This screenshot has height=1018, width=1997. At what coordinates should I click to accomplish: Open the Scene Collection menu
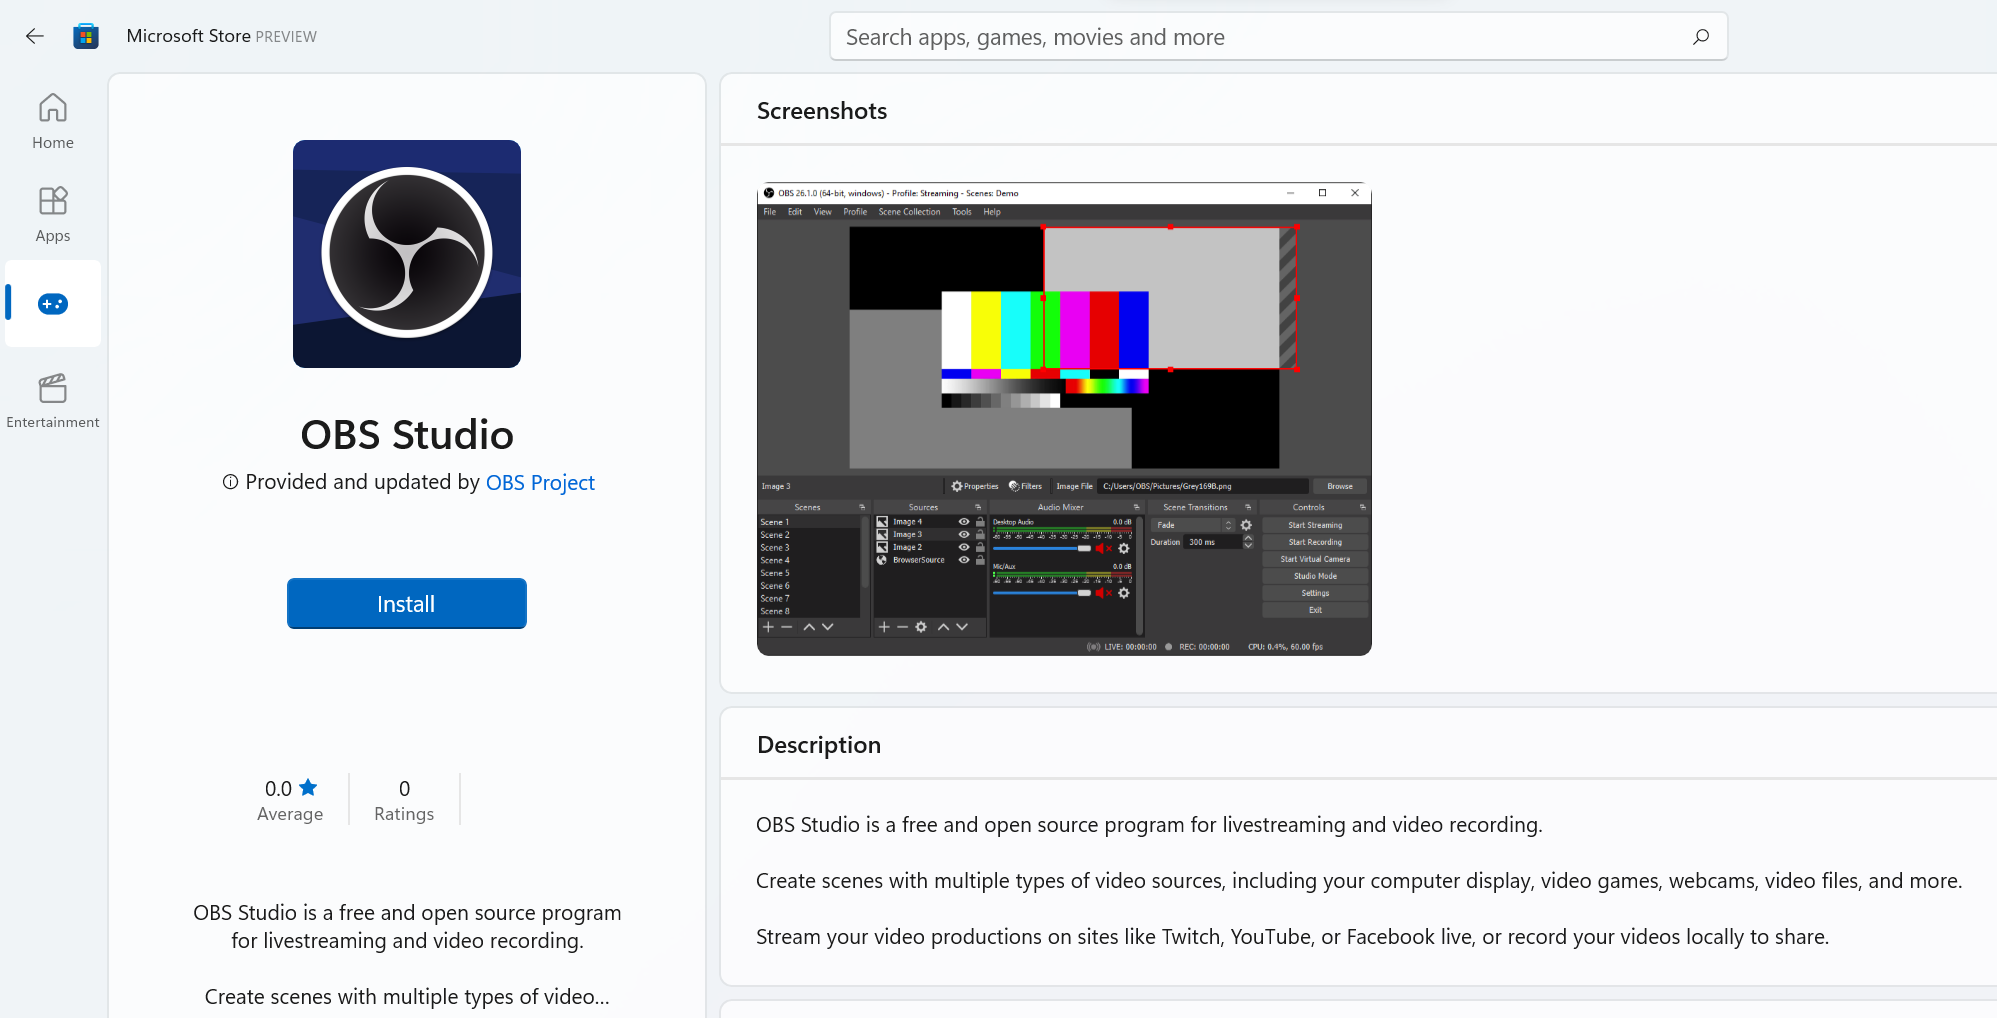(x=909, y=211)
